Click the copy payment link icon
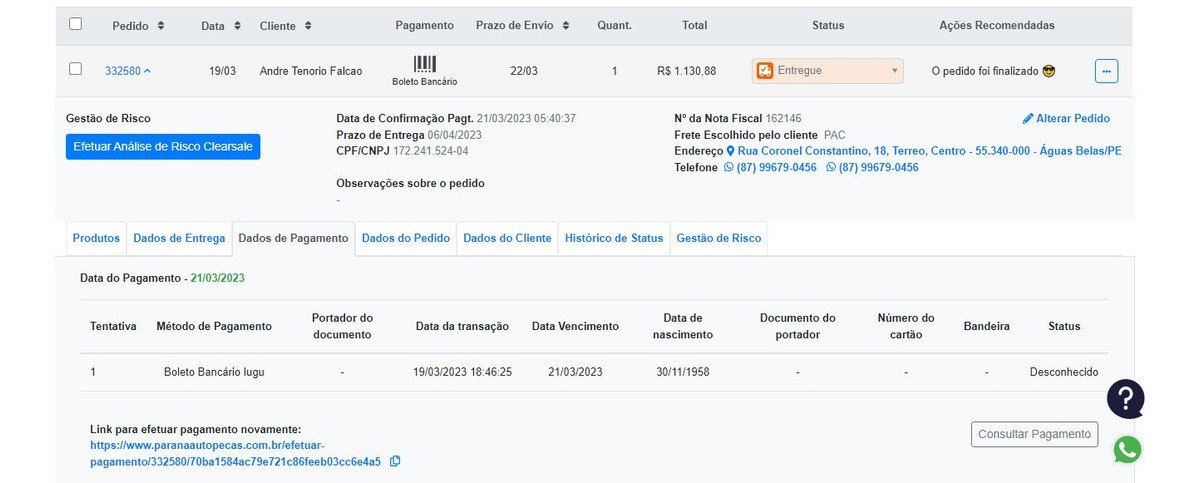 point(395,461)
